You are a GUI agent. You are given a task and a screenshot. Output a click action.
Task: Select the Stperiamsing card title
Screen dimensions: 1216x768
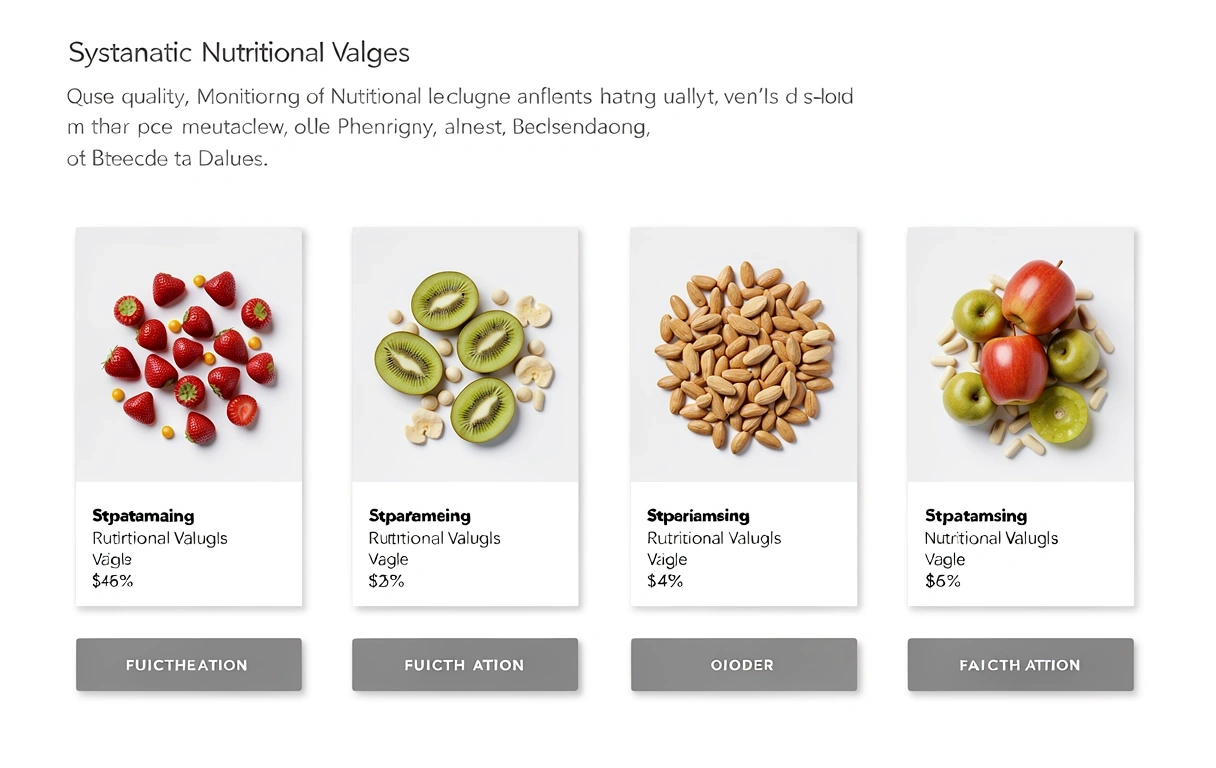[x=697, y=516]
